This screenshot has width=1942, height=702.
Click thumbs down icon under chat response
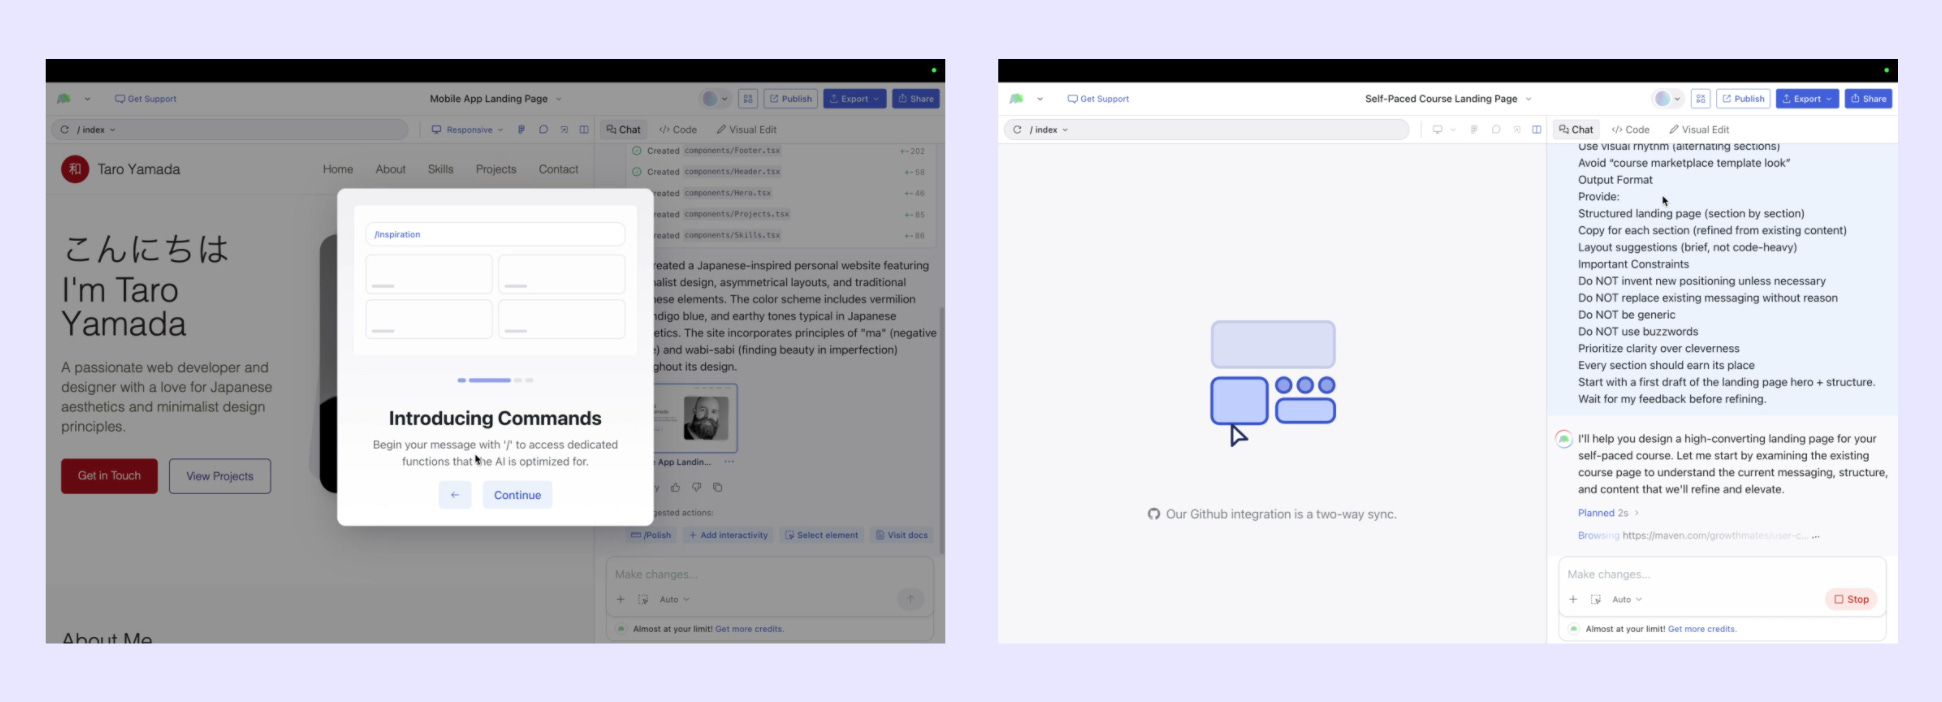[696, 488]
